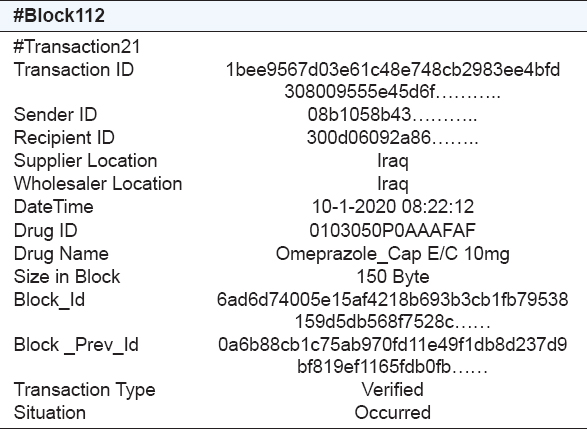The height and width of the screenshot is (429, 587).
Task: Select the Verified transaction type value
Action: pos(393,389)
